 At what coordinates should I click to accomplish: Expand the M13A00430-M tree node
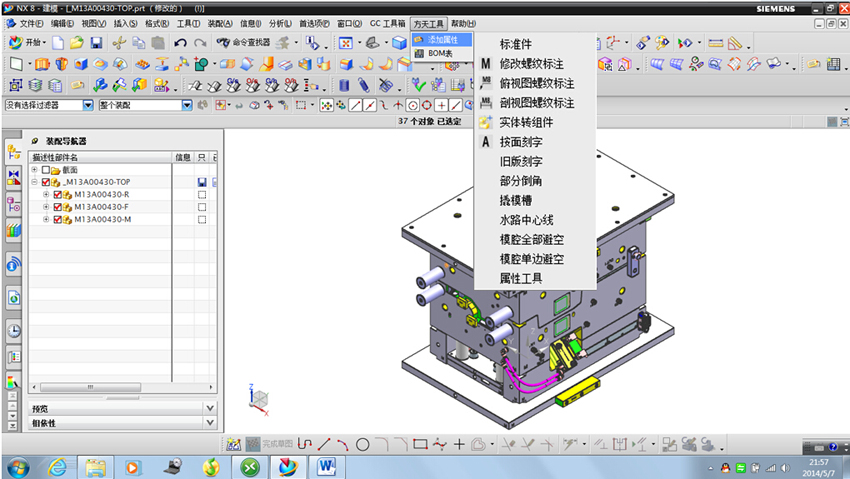[46, 219]
